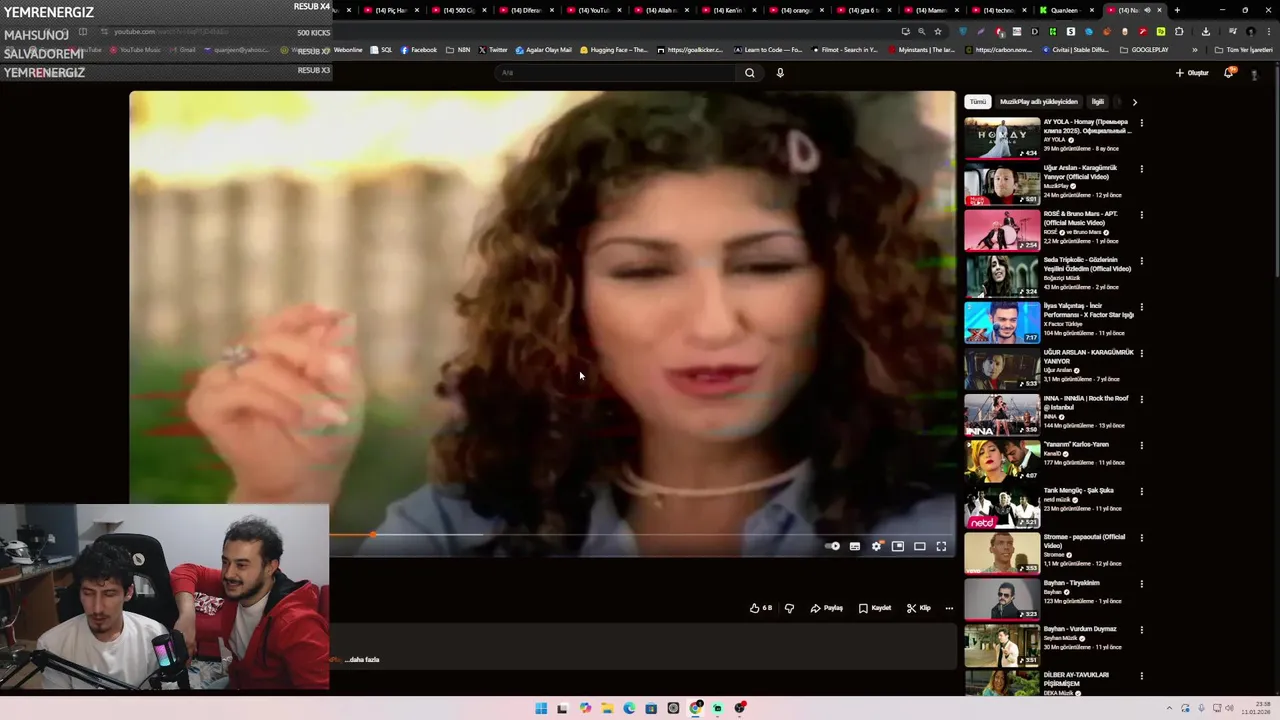Viewport: 1280px width, 720px height.
Task: Open options menu for UĞUR ARSLAN - KARAGÜMRÜK YANIYOR
Action: (1141, 353)
